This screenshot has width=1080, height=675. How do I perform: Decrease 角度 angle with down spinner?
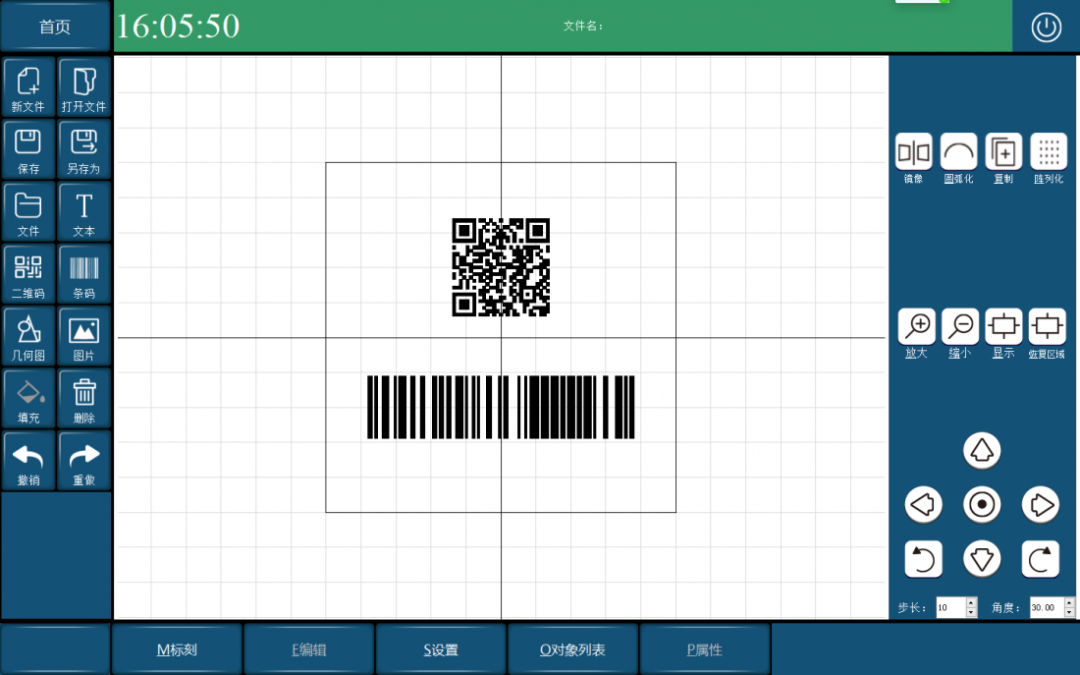point(1069,612)
